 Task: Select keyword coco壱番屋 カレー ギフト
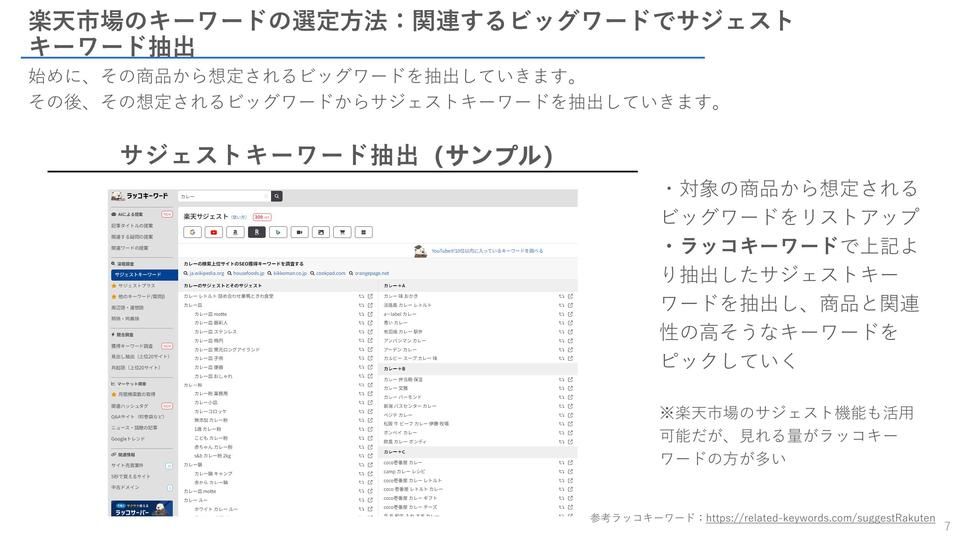(x=411, y=498)
